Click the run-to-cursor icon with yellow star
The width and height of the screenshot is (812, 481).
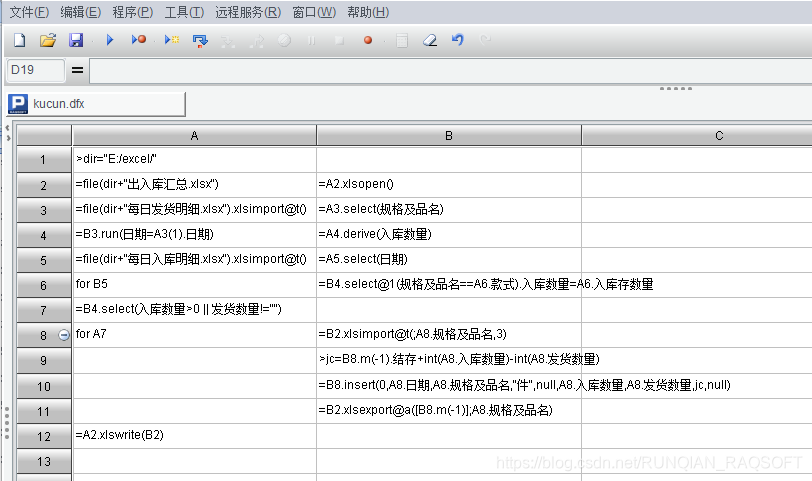(172, 40)
